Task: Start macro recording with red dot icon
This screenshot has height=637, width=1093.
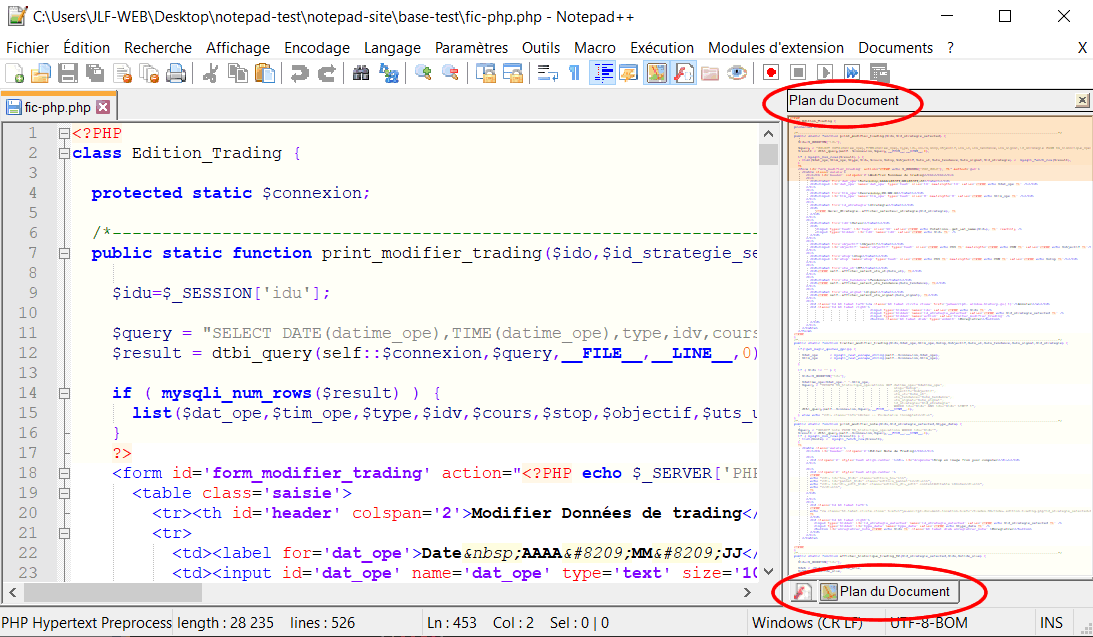Action: [x=771, y=73]
